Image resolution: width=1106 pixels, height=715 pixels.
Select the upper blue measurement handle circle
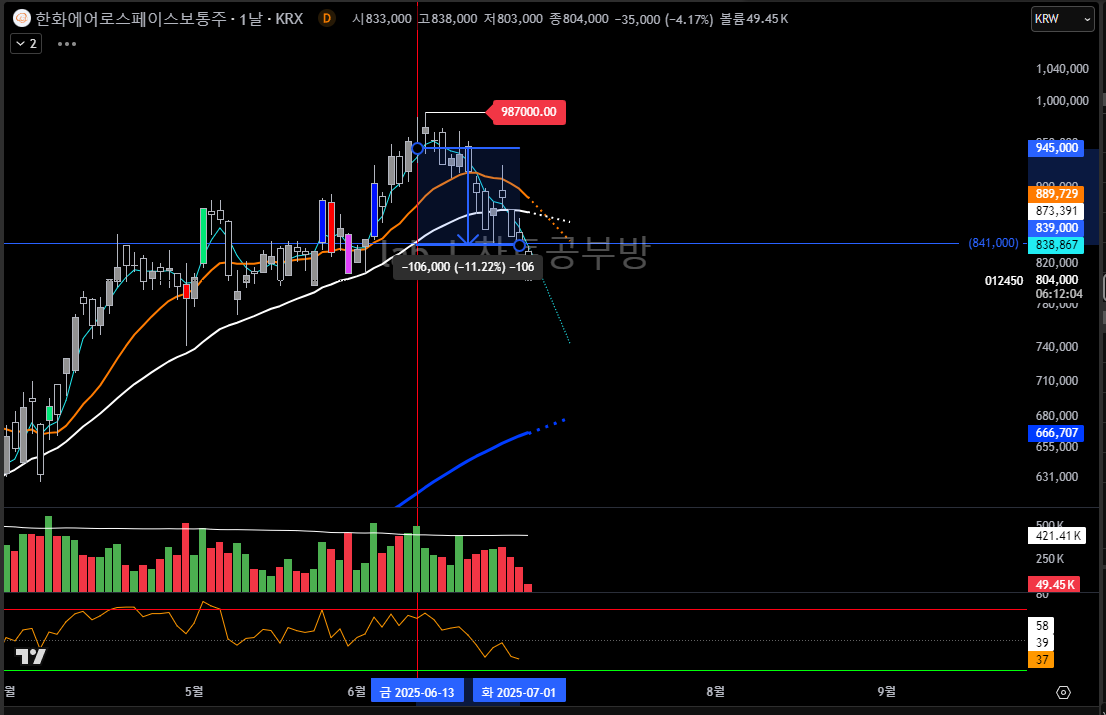pyautogui.click(x=418, y=148)
